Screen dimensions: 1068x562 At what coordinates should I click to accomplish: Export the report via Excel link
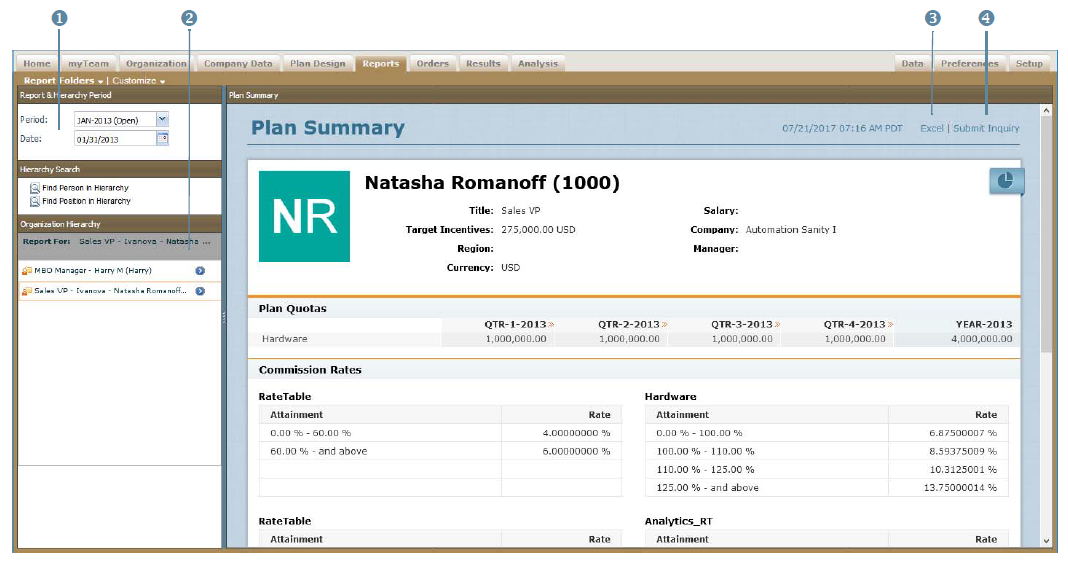[932, 128]
